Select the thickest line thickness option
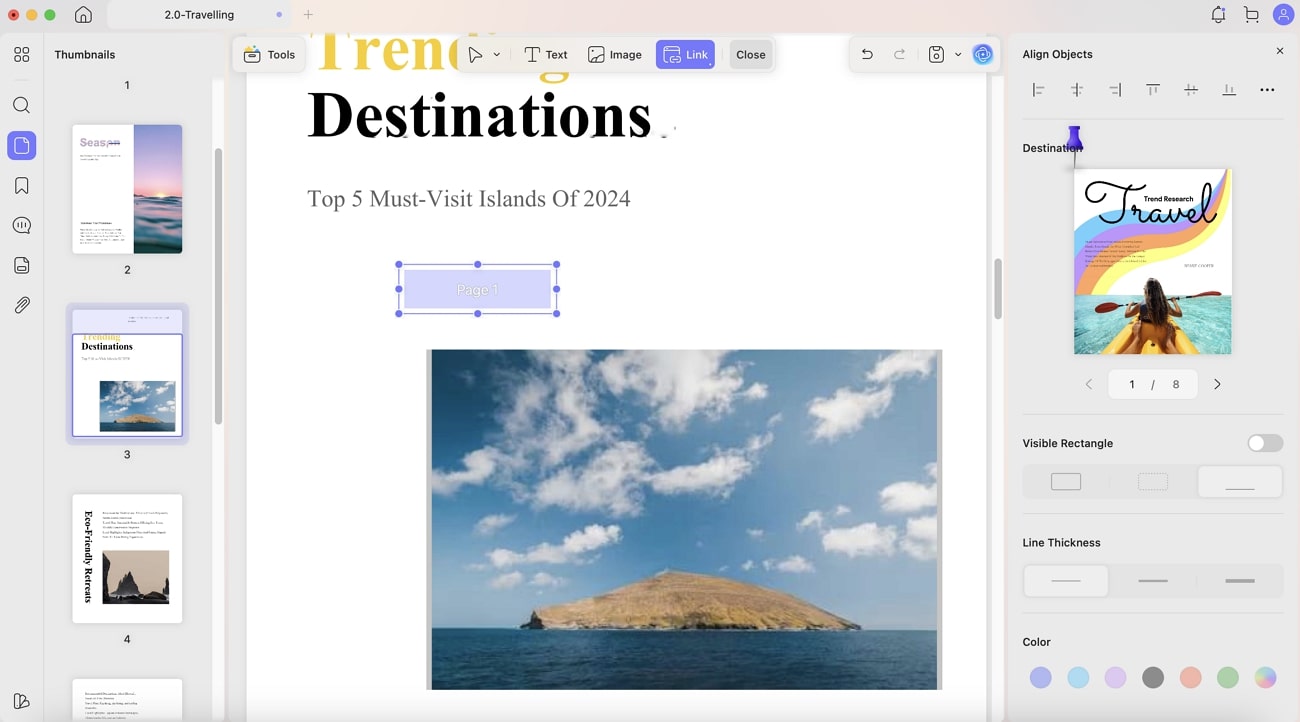This screenshot has width=1300, height=722. (1240, 581)
